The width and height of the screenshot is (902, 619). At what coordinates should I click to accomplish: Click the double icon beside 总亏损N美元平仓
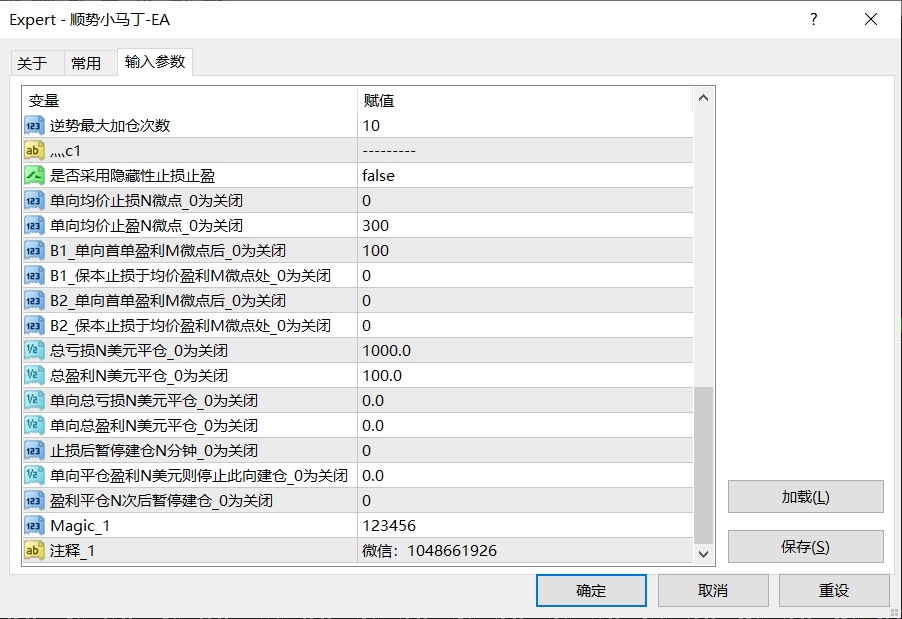point(34,351)
